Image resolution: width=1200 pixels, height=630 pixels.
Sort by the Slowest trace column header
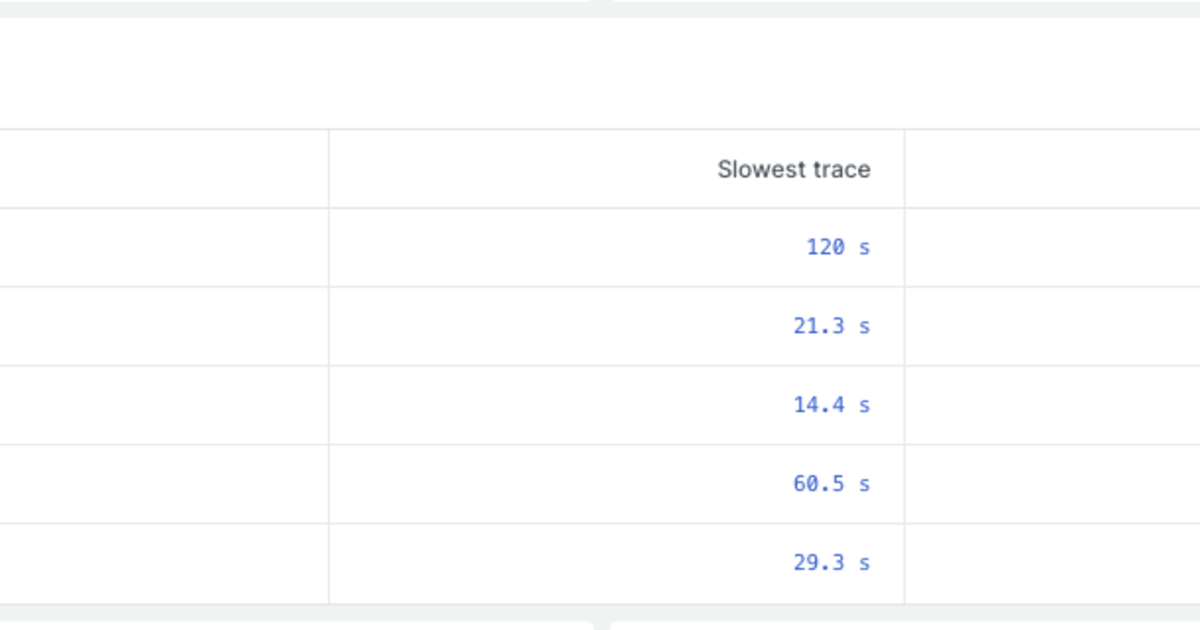pyautogui.click(x=793, y=169)
